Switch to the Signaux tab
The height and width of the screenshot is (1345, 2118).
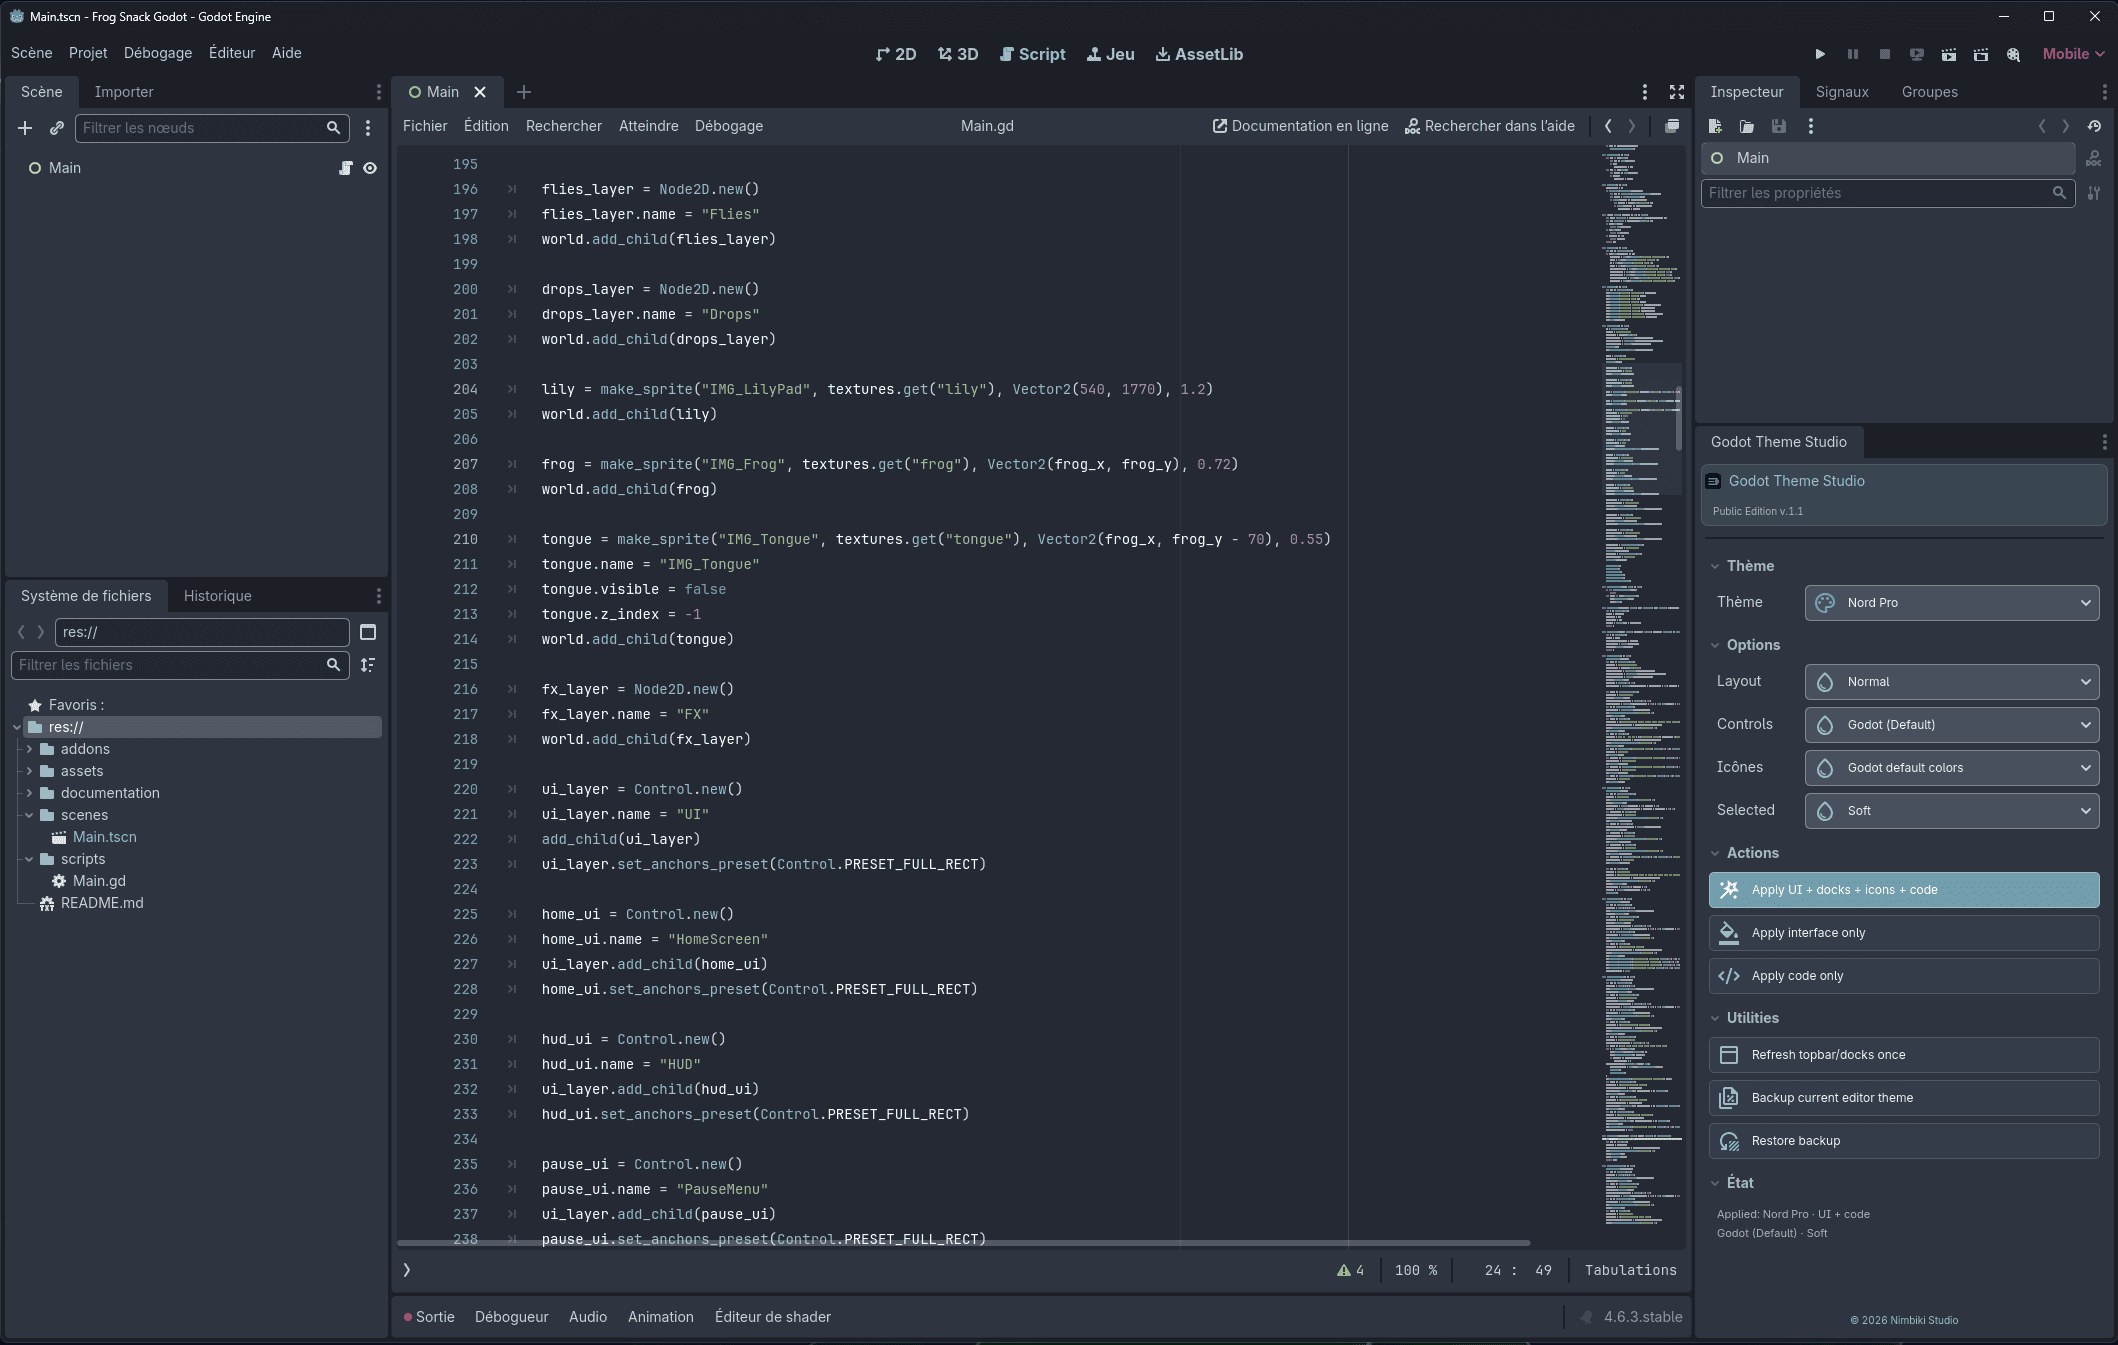(1842, 92)
